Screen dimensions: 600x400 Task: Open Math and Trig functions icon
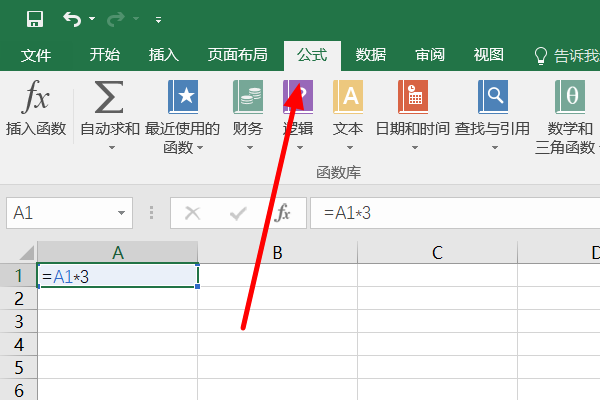coord(570,97)
